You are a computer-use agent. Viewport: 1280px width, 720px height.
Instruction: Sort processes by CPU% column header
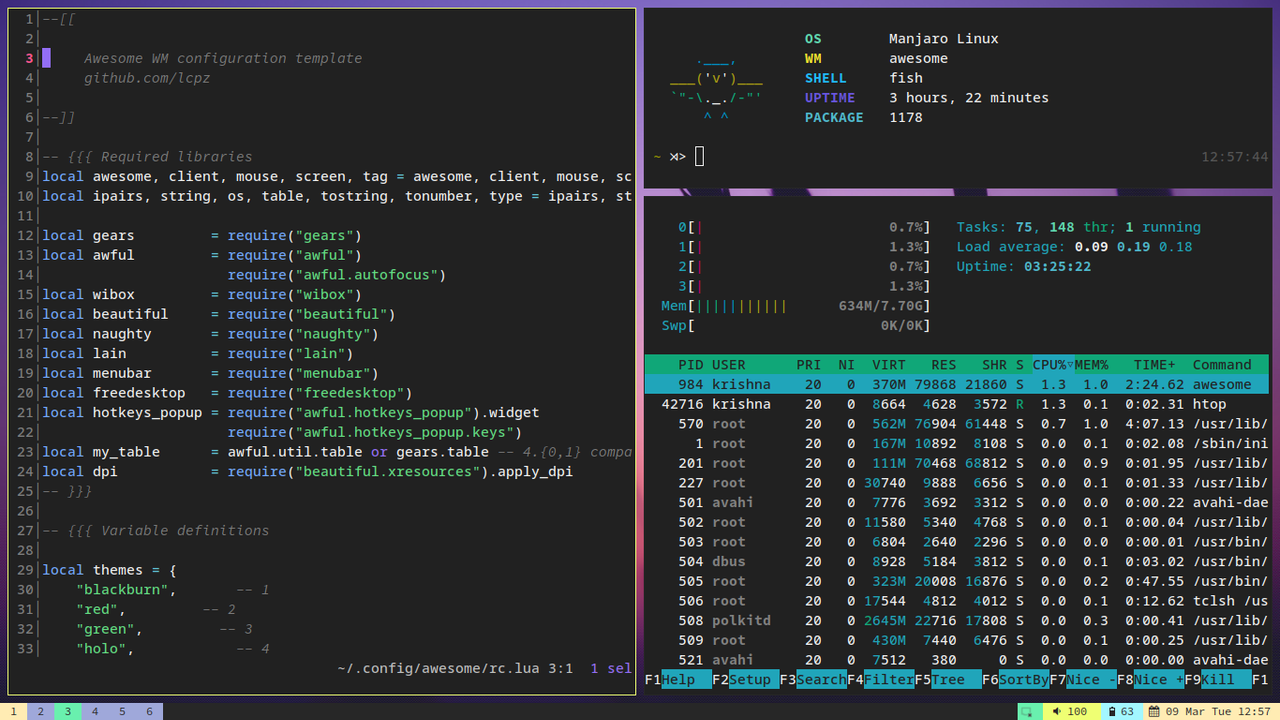[x=1052, y=365]
